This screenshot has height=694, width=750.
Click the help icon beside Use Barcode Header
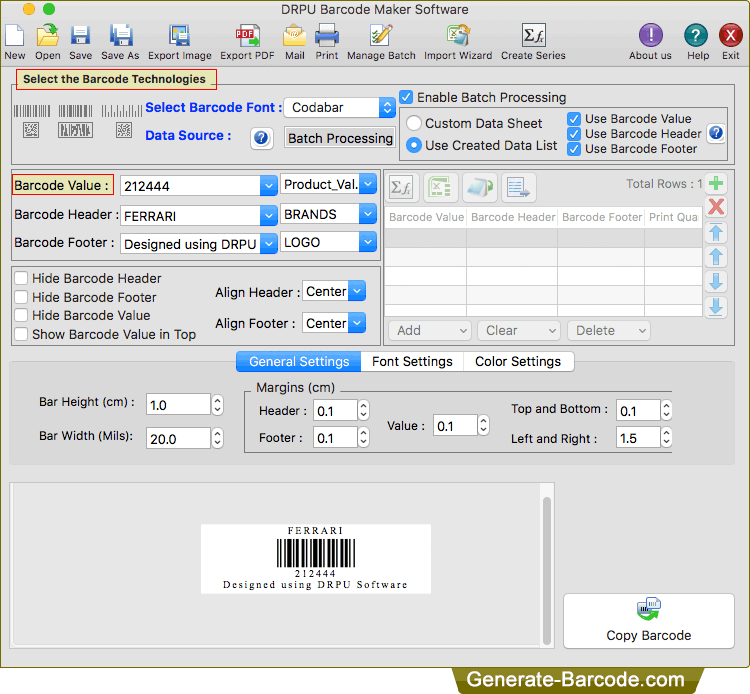point(716,133)
